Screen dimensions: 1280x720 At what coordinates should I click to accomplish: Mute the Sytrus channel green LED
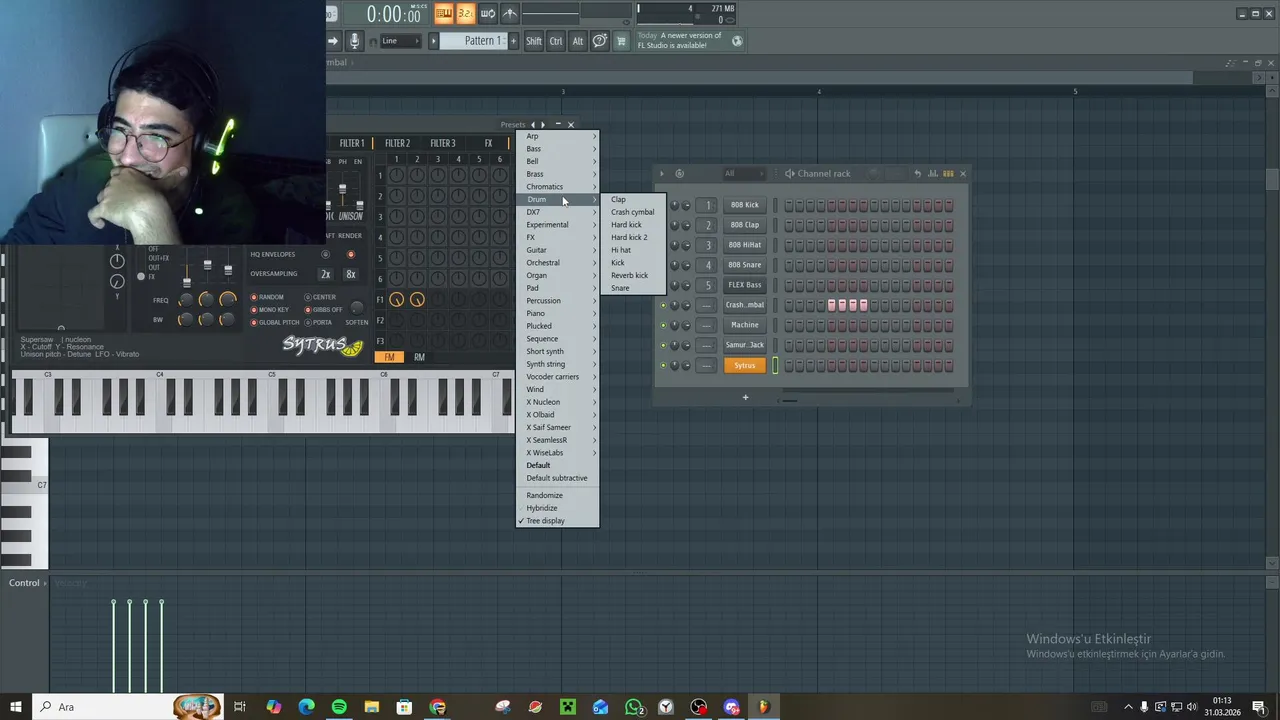click(x=663, y=365)
